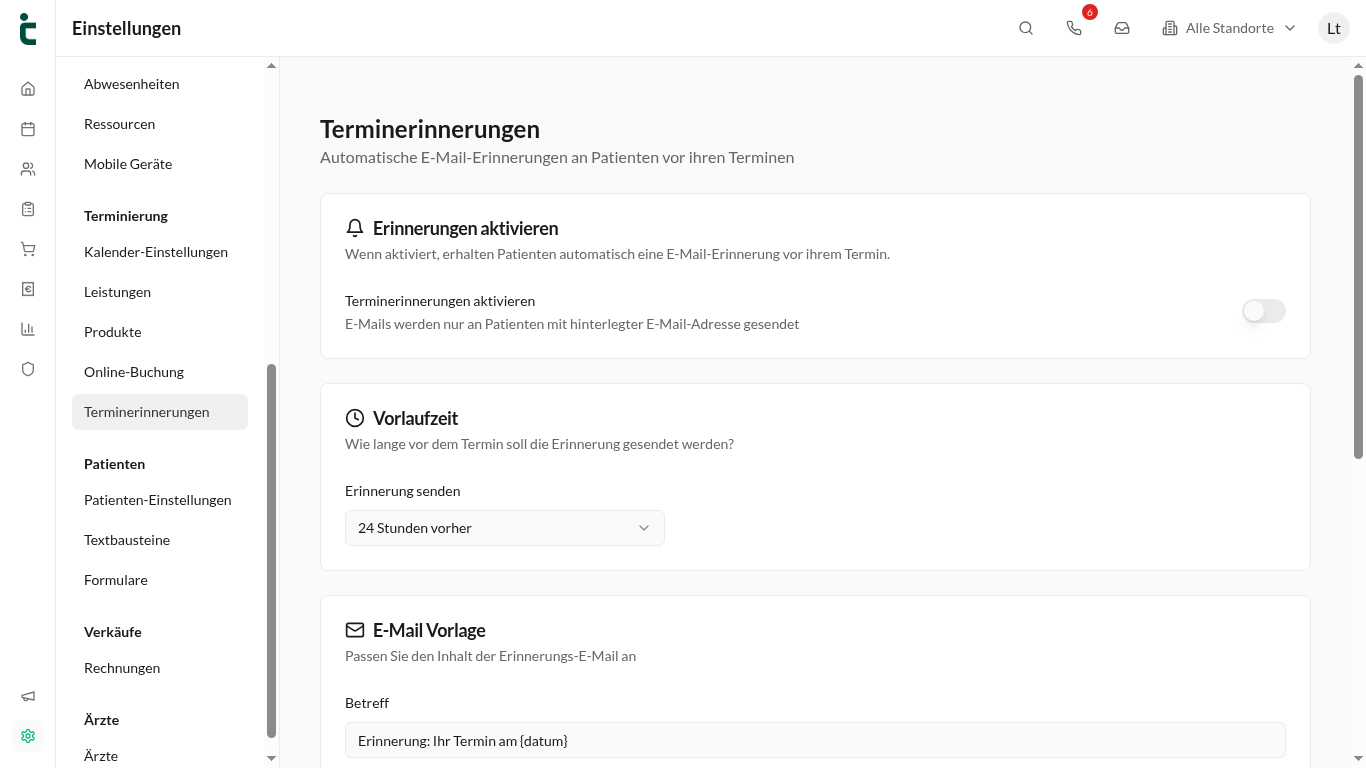1366x768 pixels.
Task: Open Rechnungen settings
Action: (x=160, y=668)
